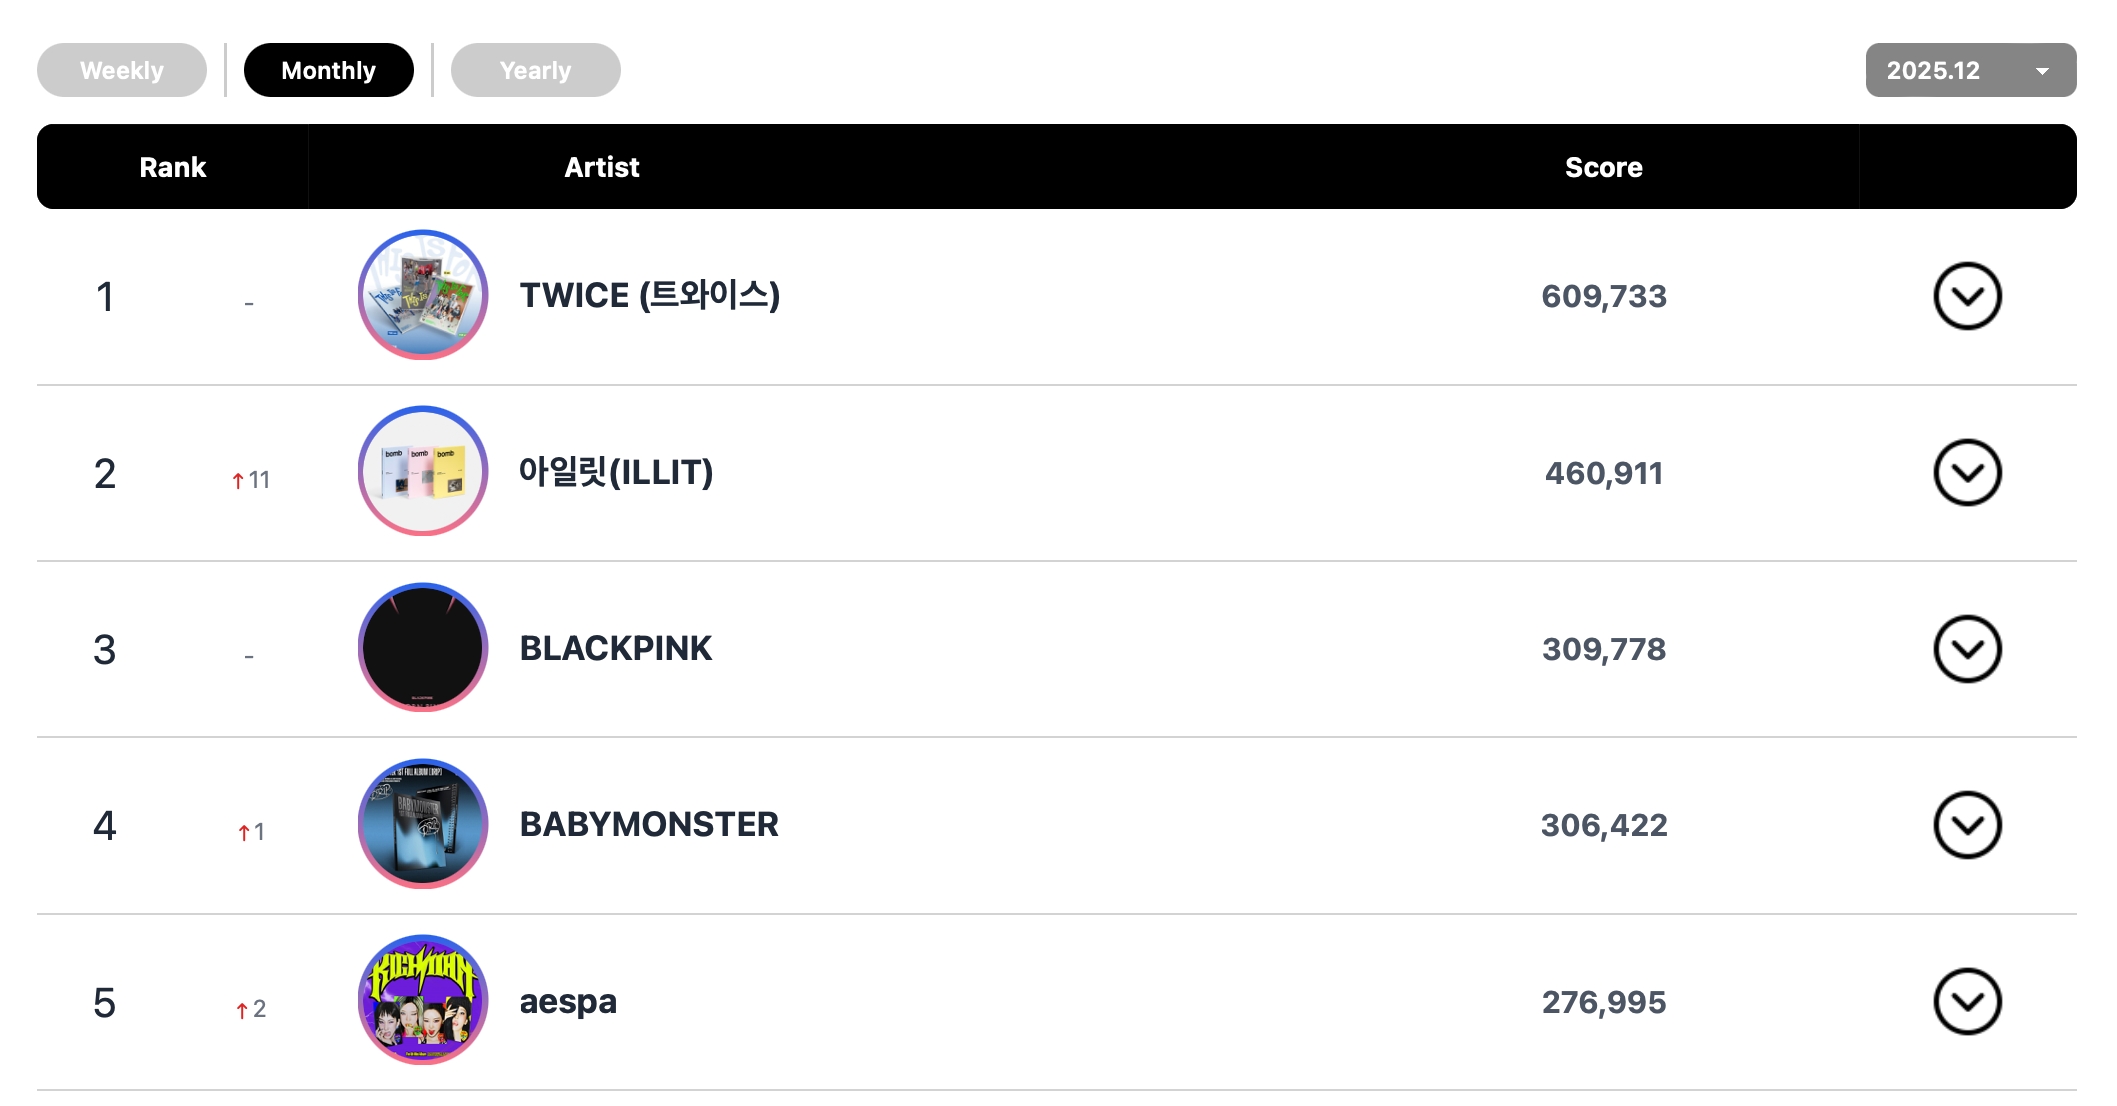This screenshot has width=2117, height=1106.
Task: Expand the BABYMONSTER row details
Action: point(1966,825)
